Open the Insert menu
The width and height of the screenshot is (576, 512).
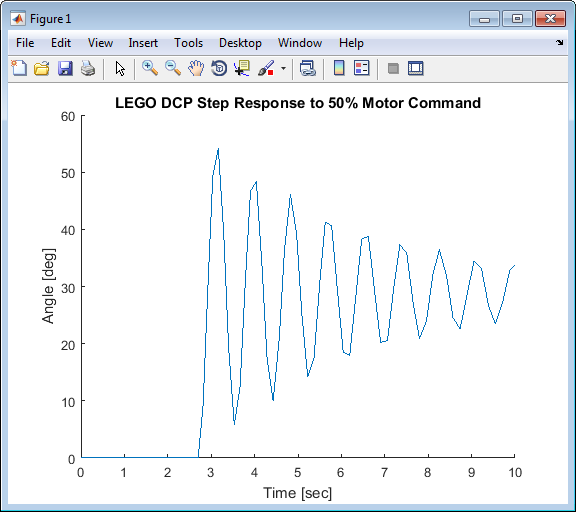[x=143, y=43]
